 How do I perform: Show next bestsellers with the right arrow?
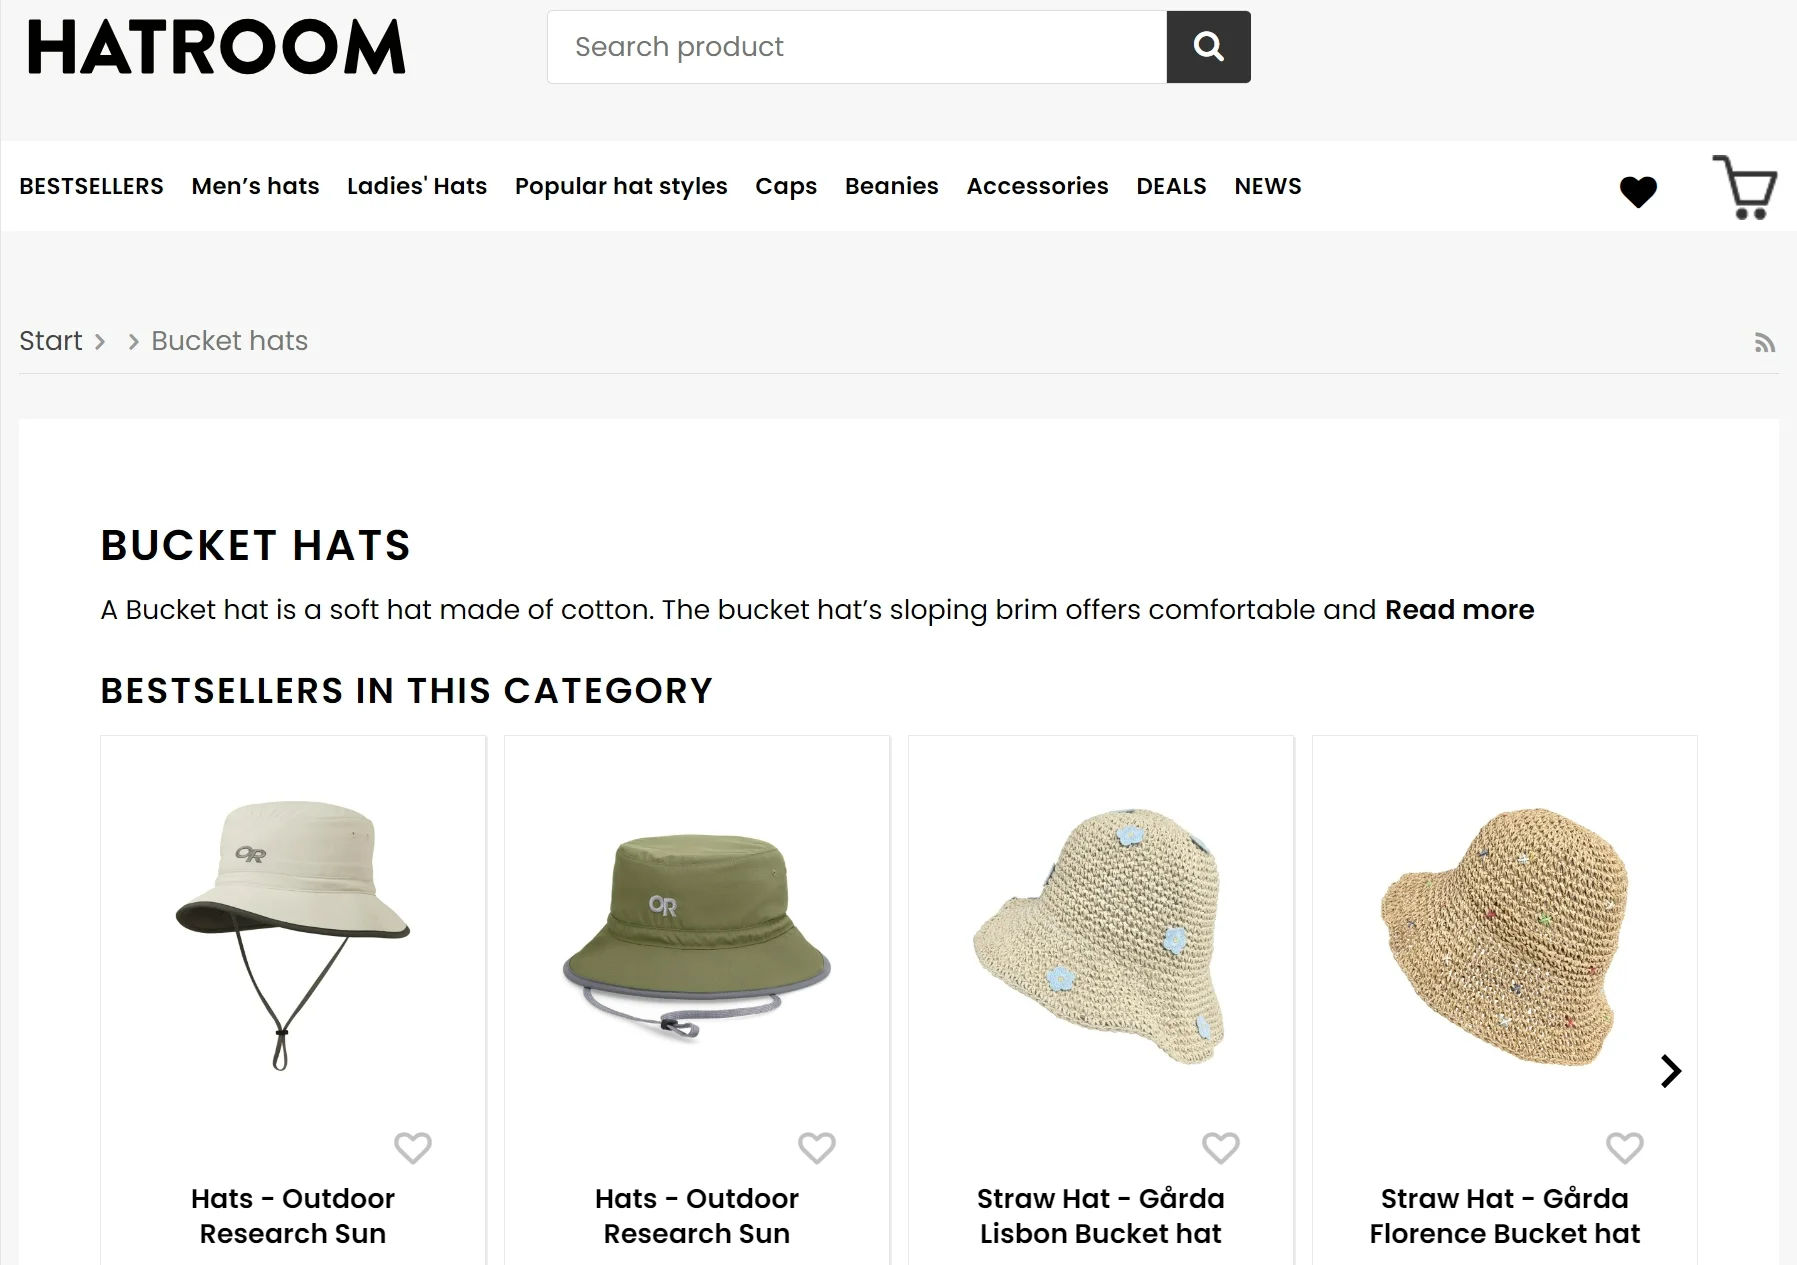1670,1071
